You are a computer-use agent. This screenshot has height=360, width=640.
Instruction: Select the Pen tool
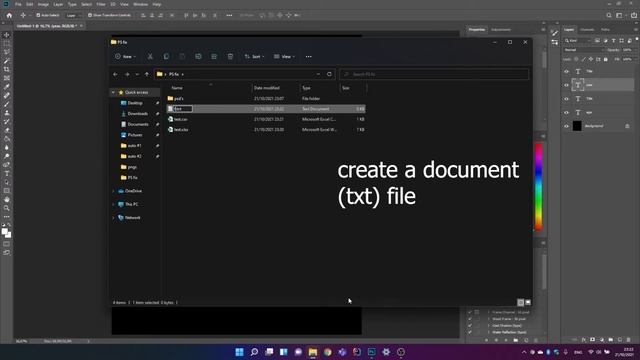7,165
